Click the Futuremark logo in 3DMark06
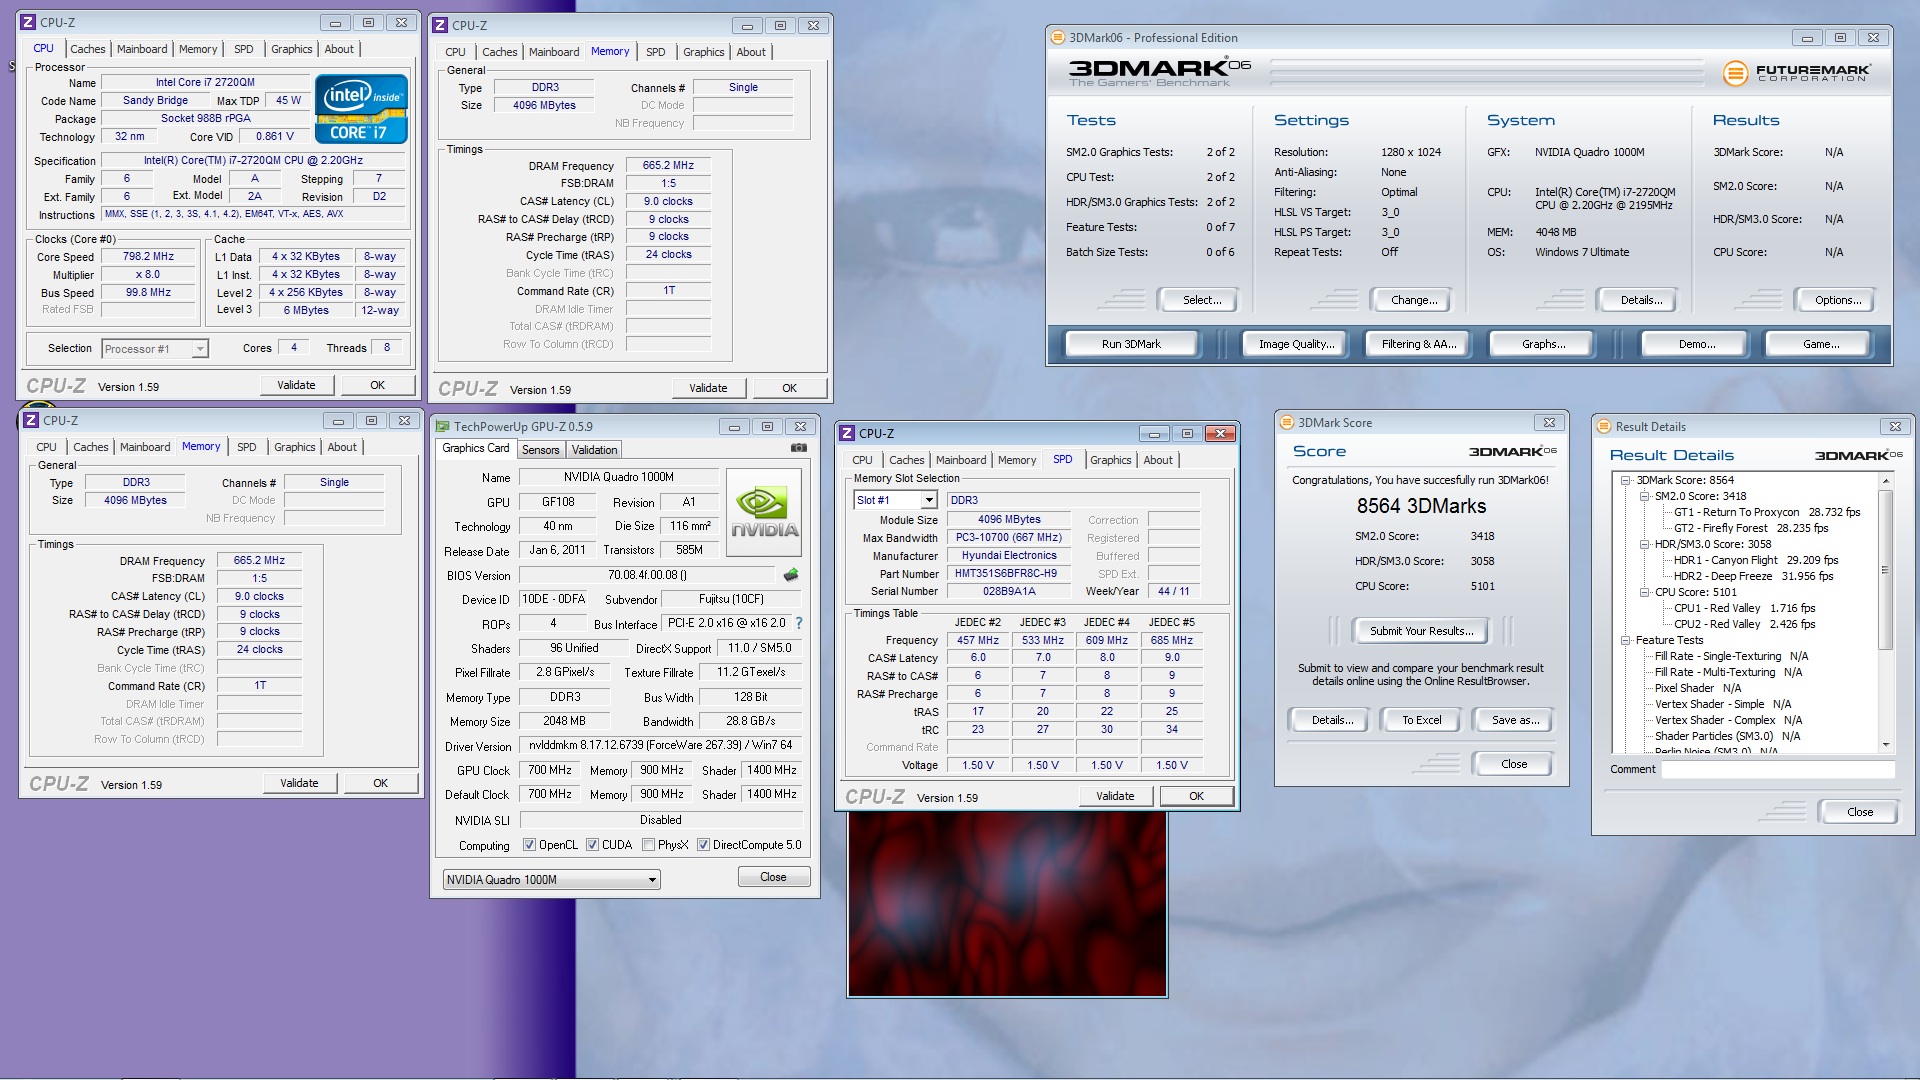1920x1080 pixels. [1797, 73]
